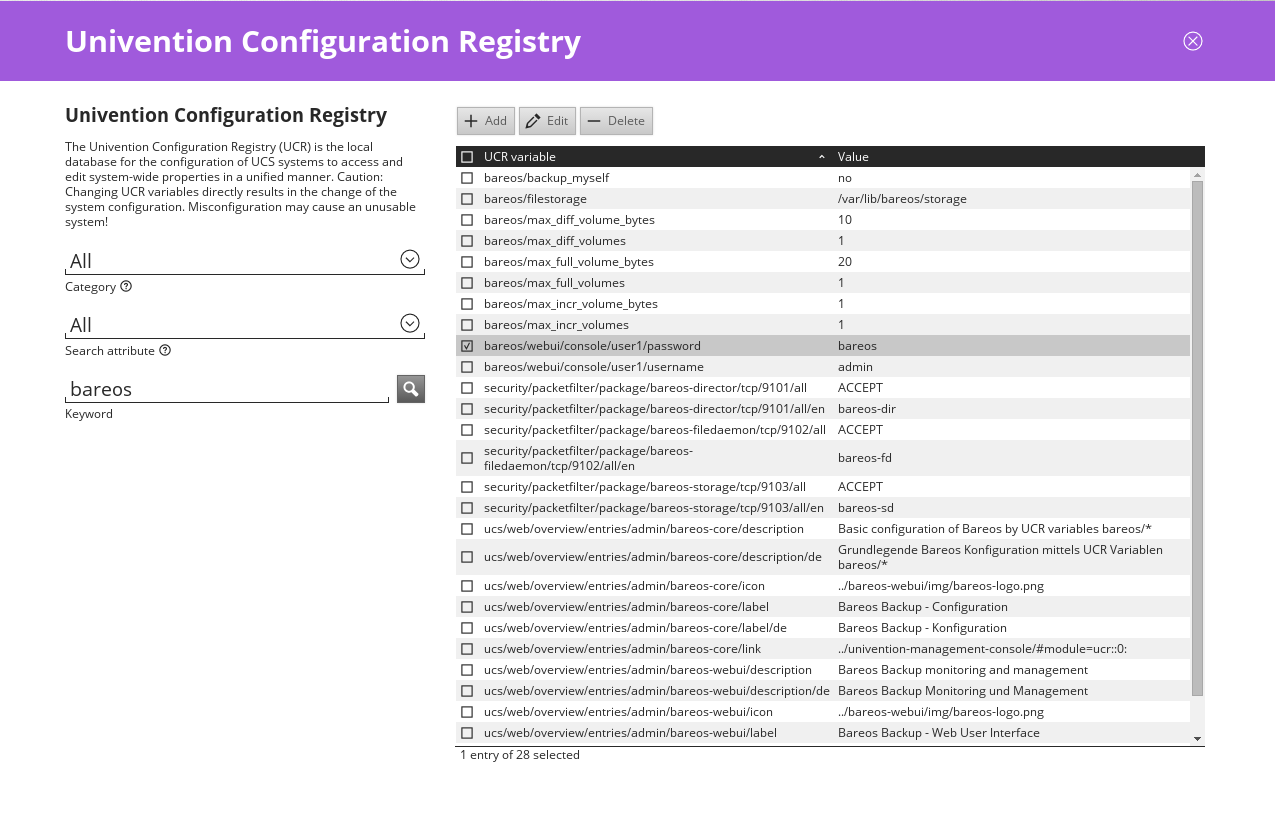Open the Search attribute dropdown
This screenshot has width=1275, height=817.
(409, 323)
